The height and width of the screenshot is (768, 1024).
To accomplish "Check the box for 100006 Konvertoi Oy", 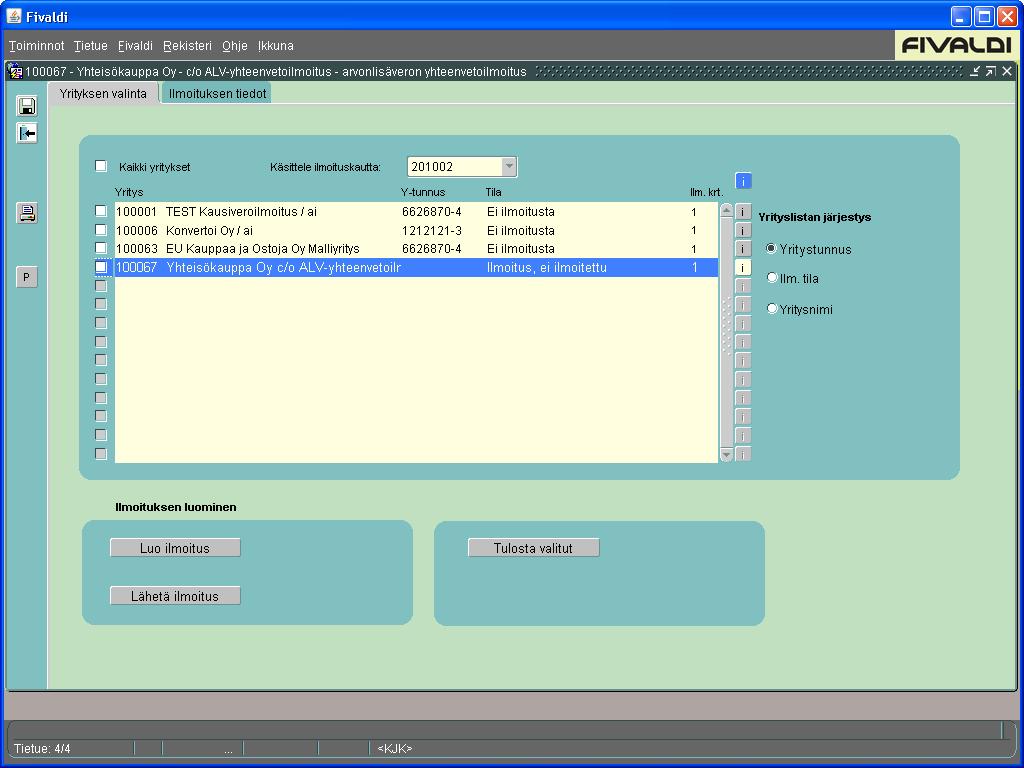I will (101, 230).
